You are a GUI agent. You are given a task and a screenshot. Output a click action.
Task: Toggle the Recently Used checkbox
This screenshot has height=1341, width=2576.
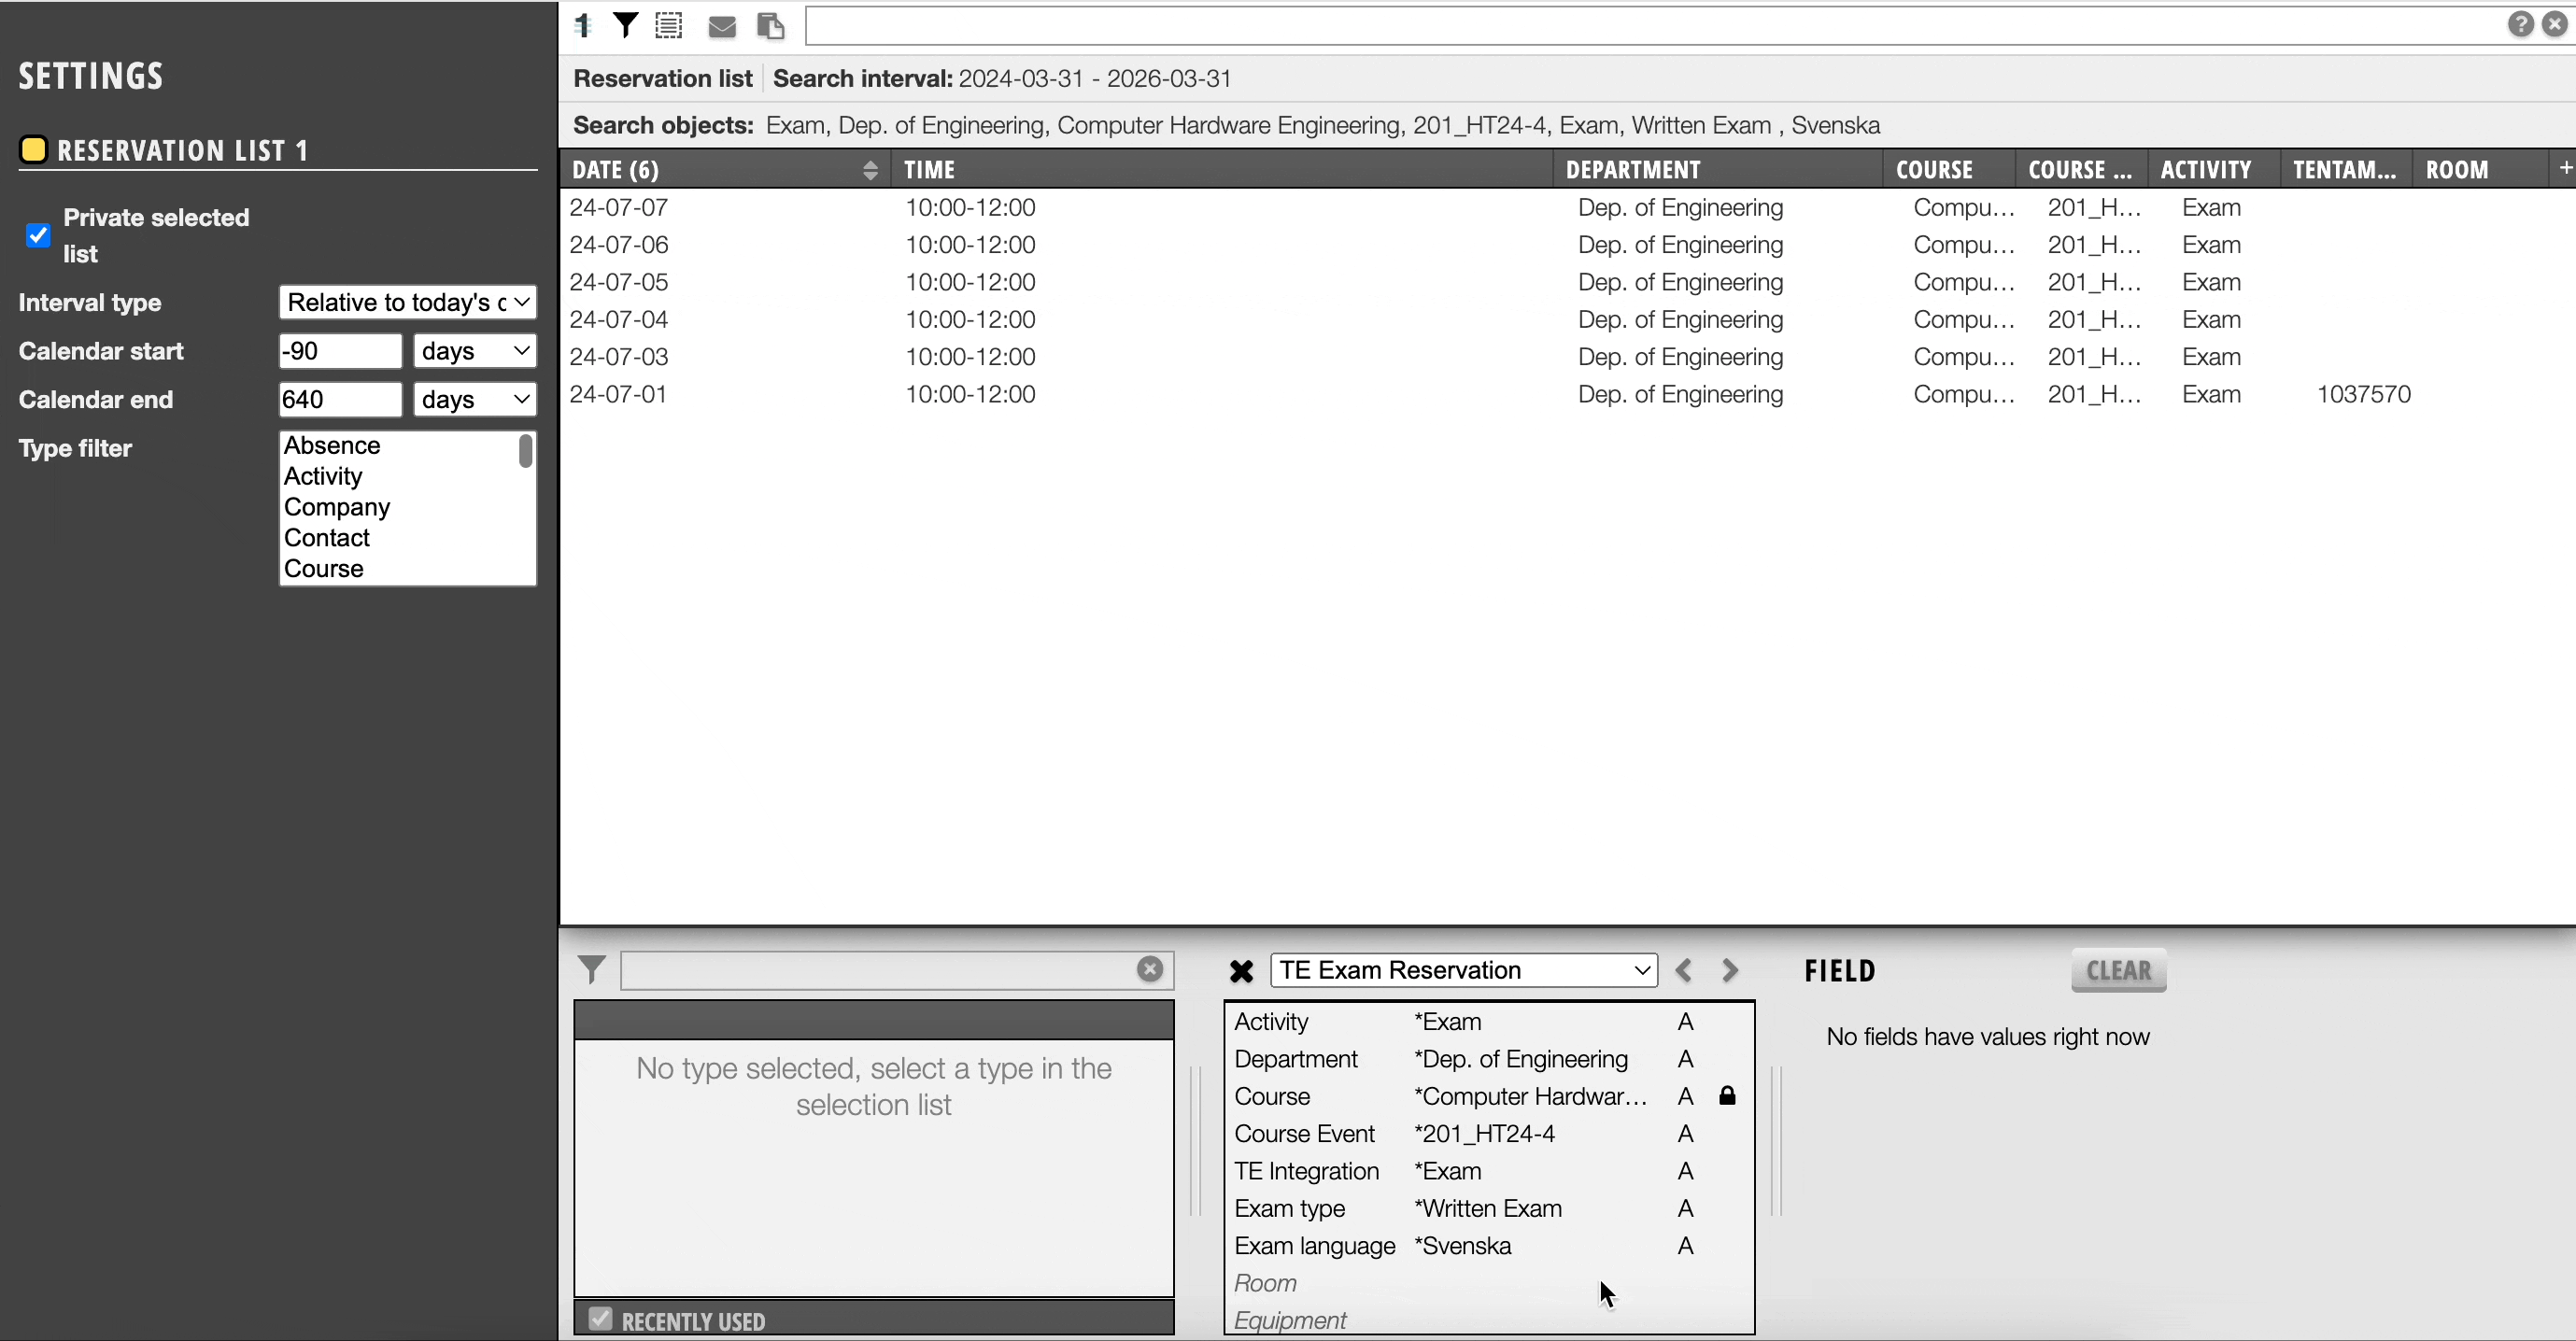(600, 1318)
